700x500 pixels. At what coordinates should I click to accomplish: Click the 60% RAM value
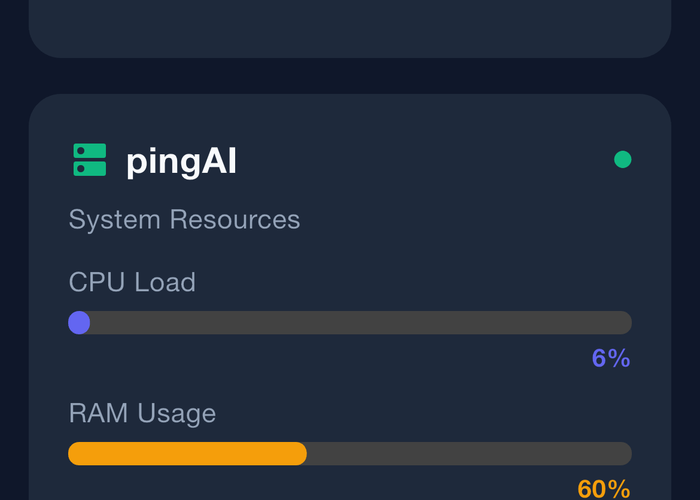[603, 489]
